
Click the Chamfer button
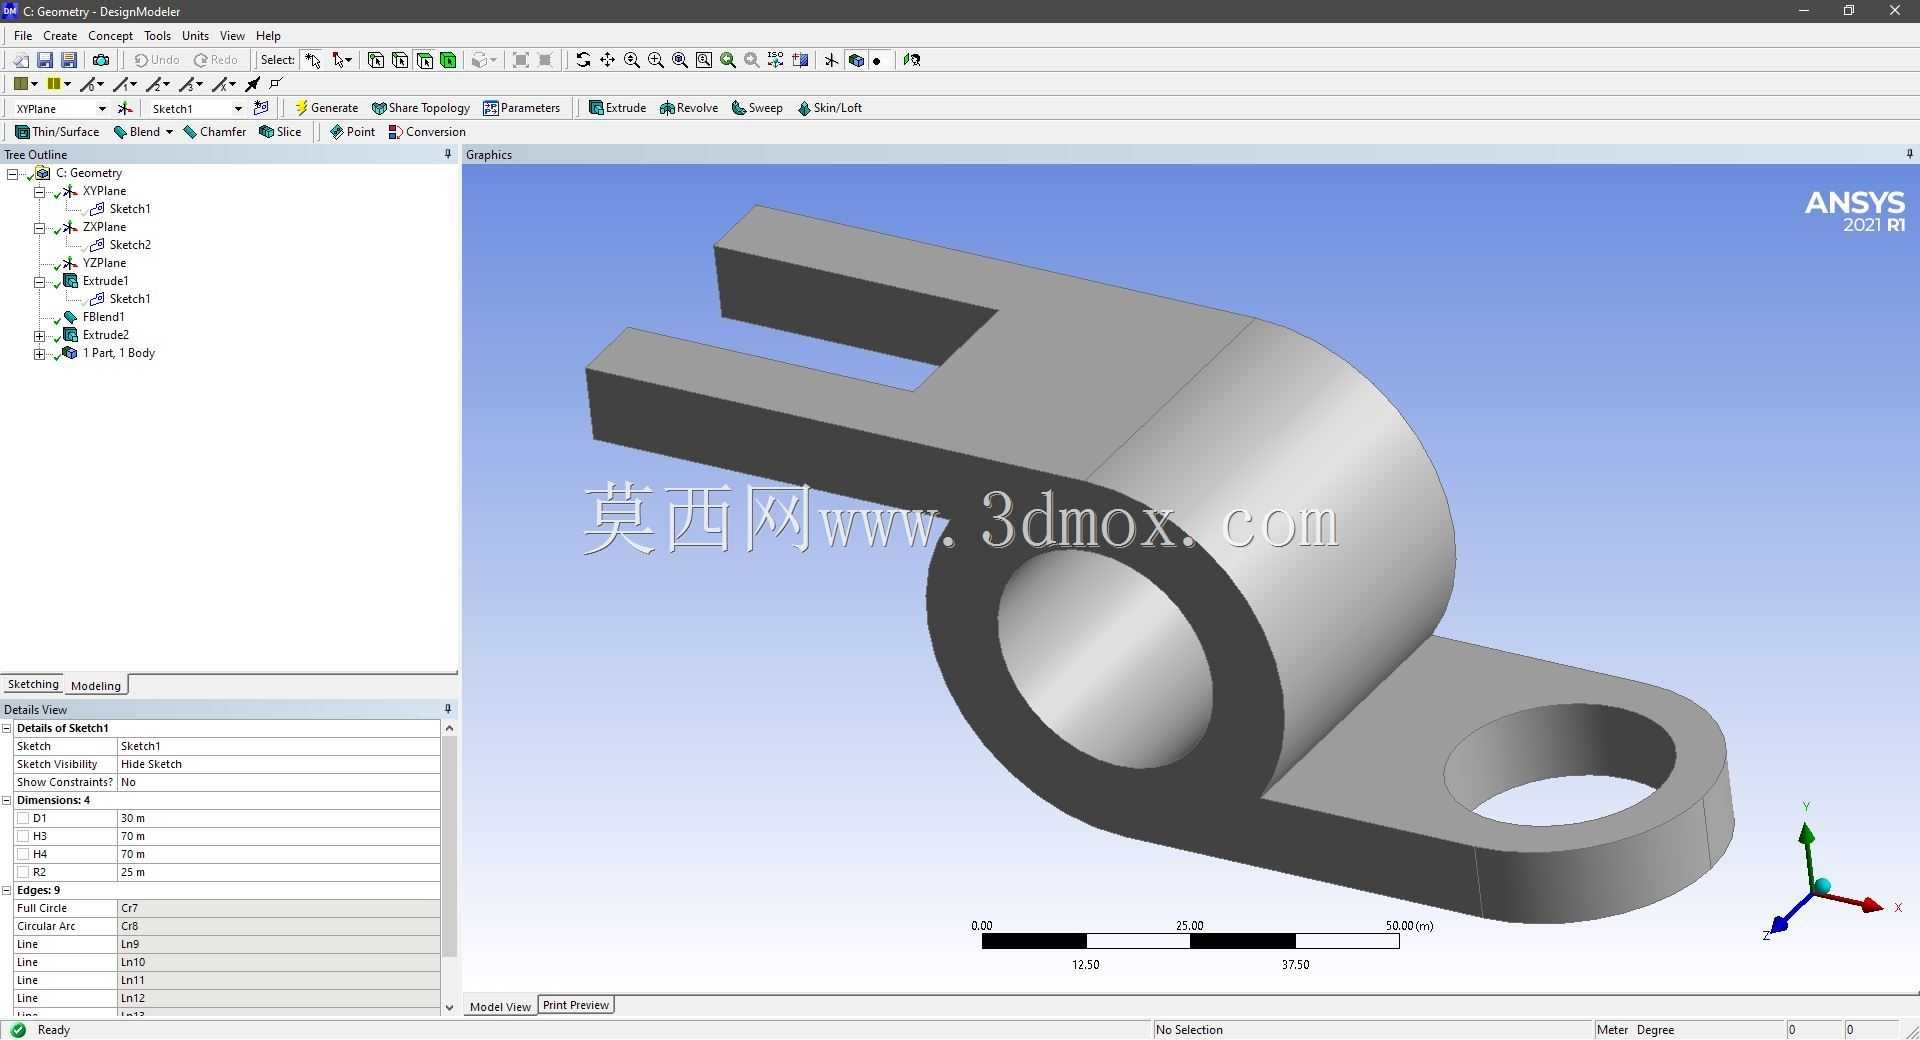[x=214, y=132]
